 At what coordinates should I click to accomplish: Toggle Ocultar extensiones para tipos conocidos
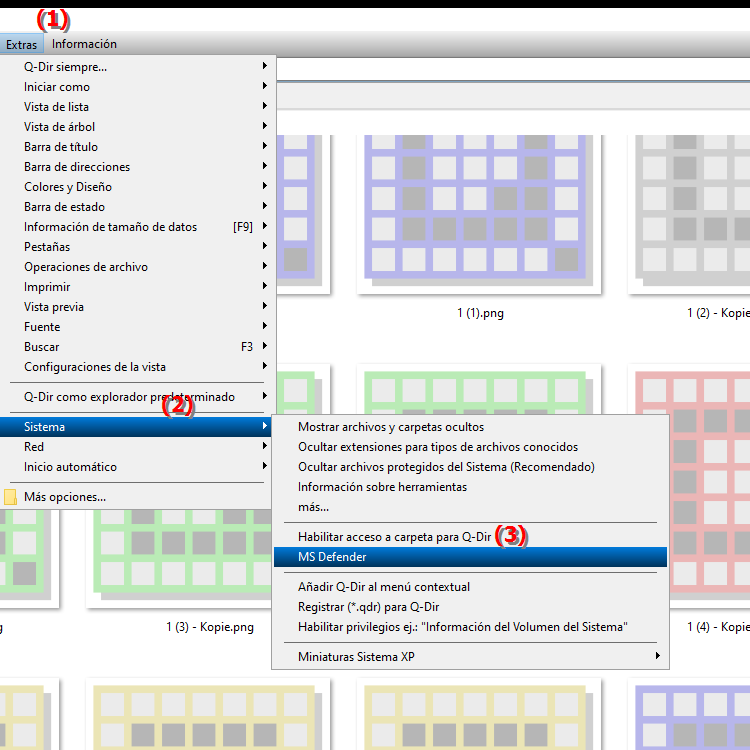[470, 447]
